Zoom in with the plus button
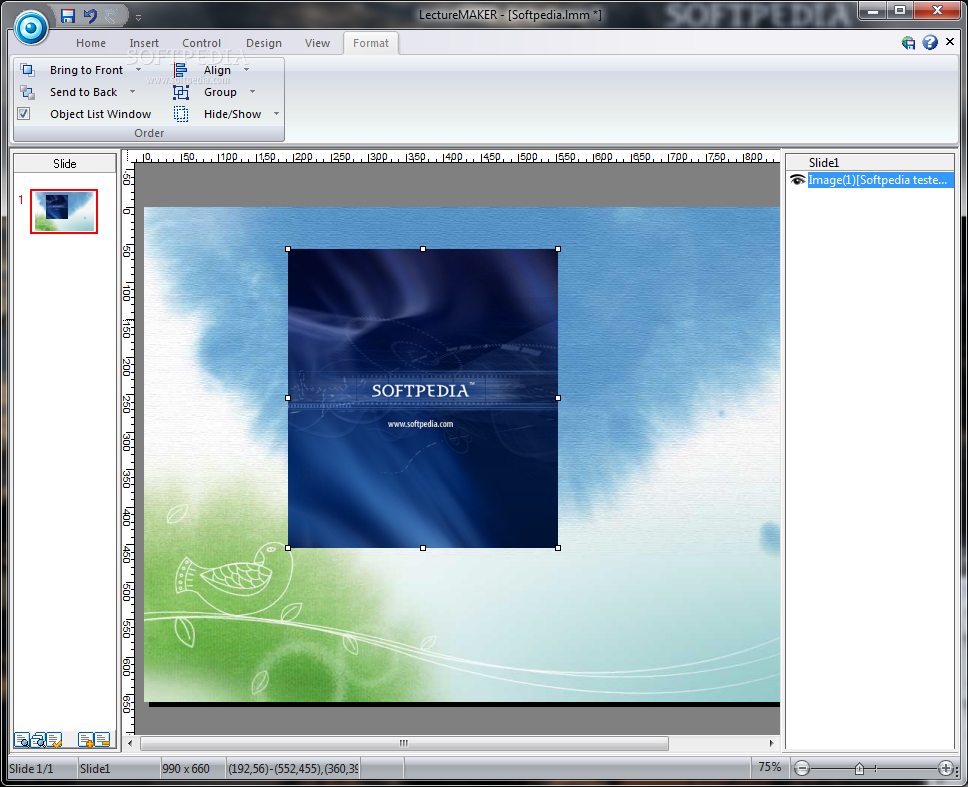 tap(945, 768)
